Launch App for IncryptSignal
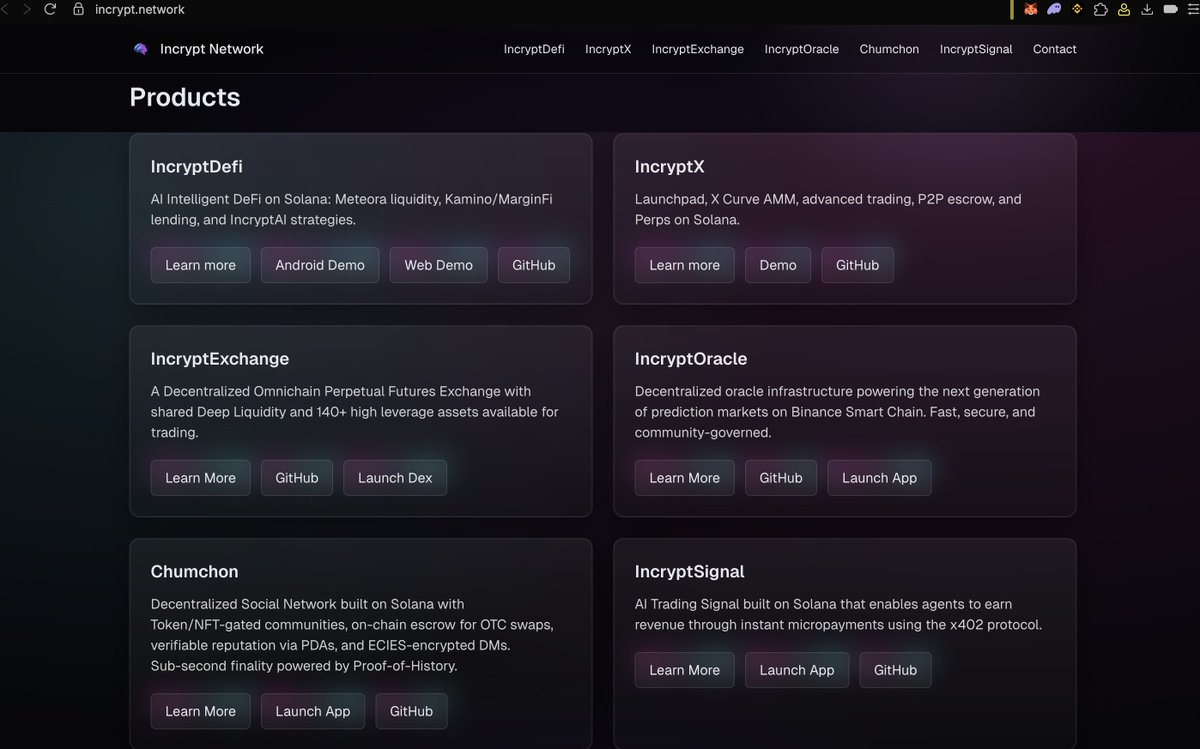This screenshot has height=749, width=1200. [797, 670]
